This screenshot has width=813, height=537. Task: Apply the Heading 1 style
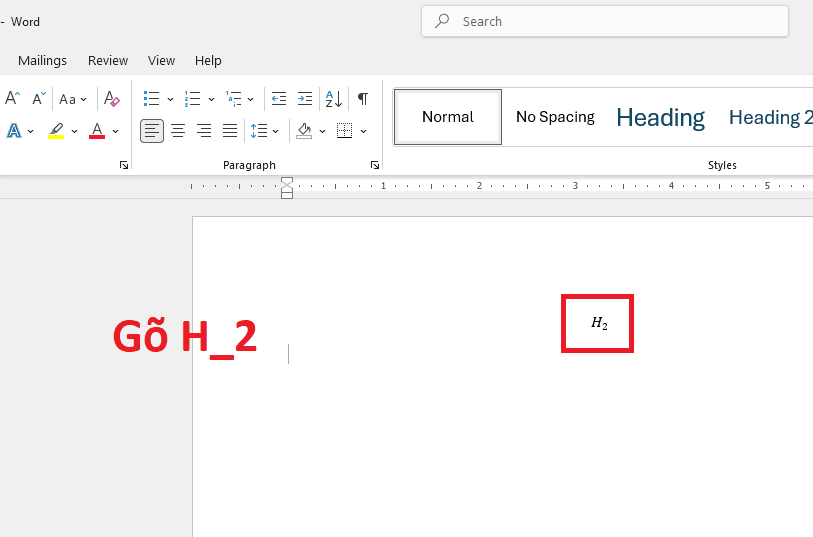coord(661,117)
